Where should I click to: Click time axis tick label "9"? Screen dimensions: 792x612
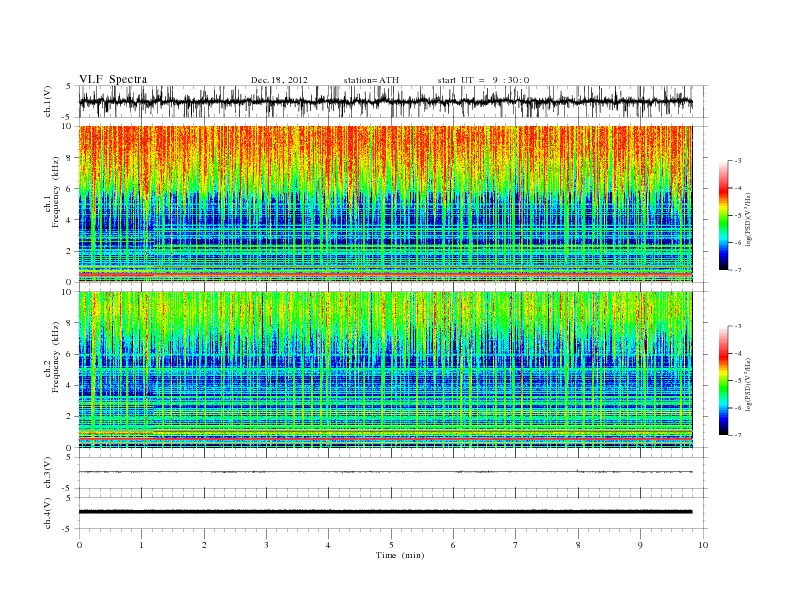(x=640, y=545)
